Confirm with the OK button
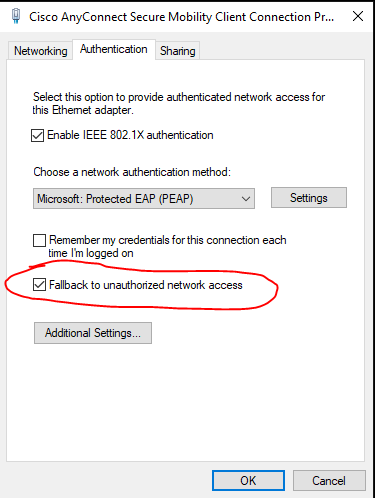375x498 pixels. coord(248,481)
